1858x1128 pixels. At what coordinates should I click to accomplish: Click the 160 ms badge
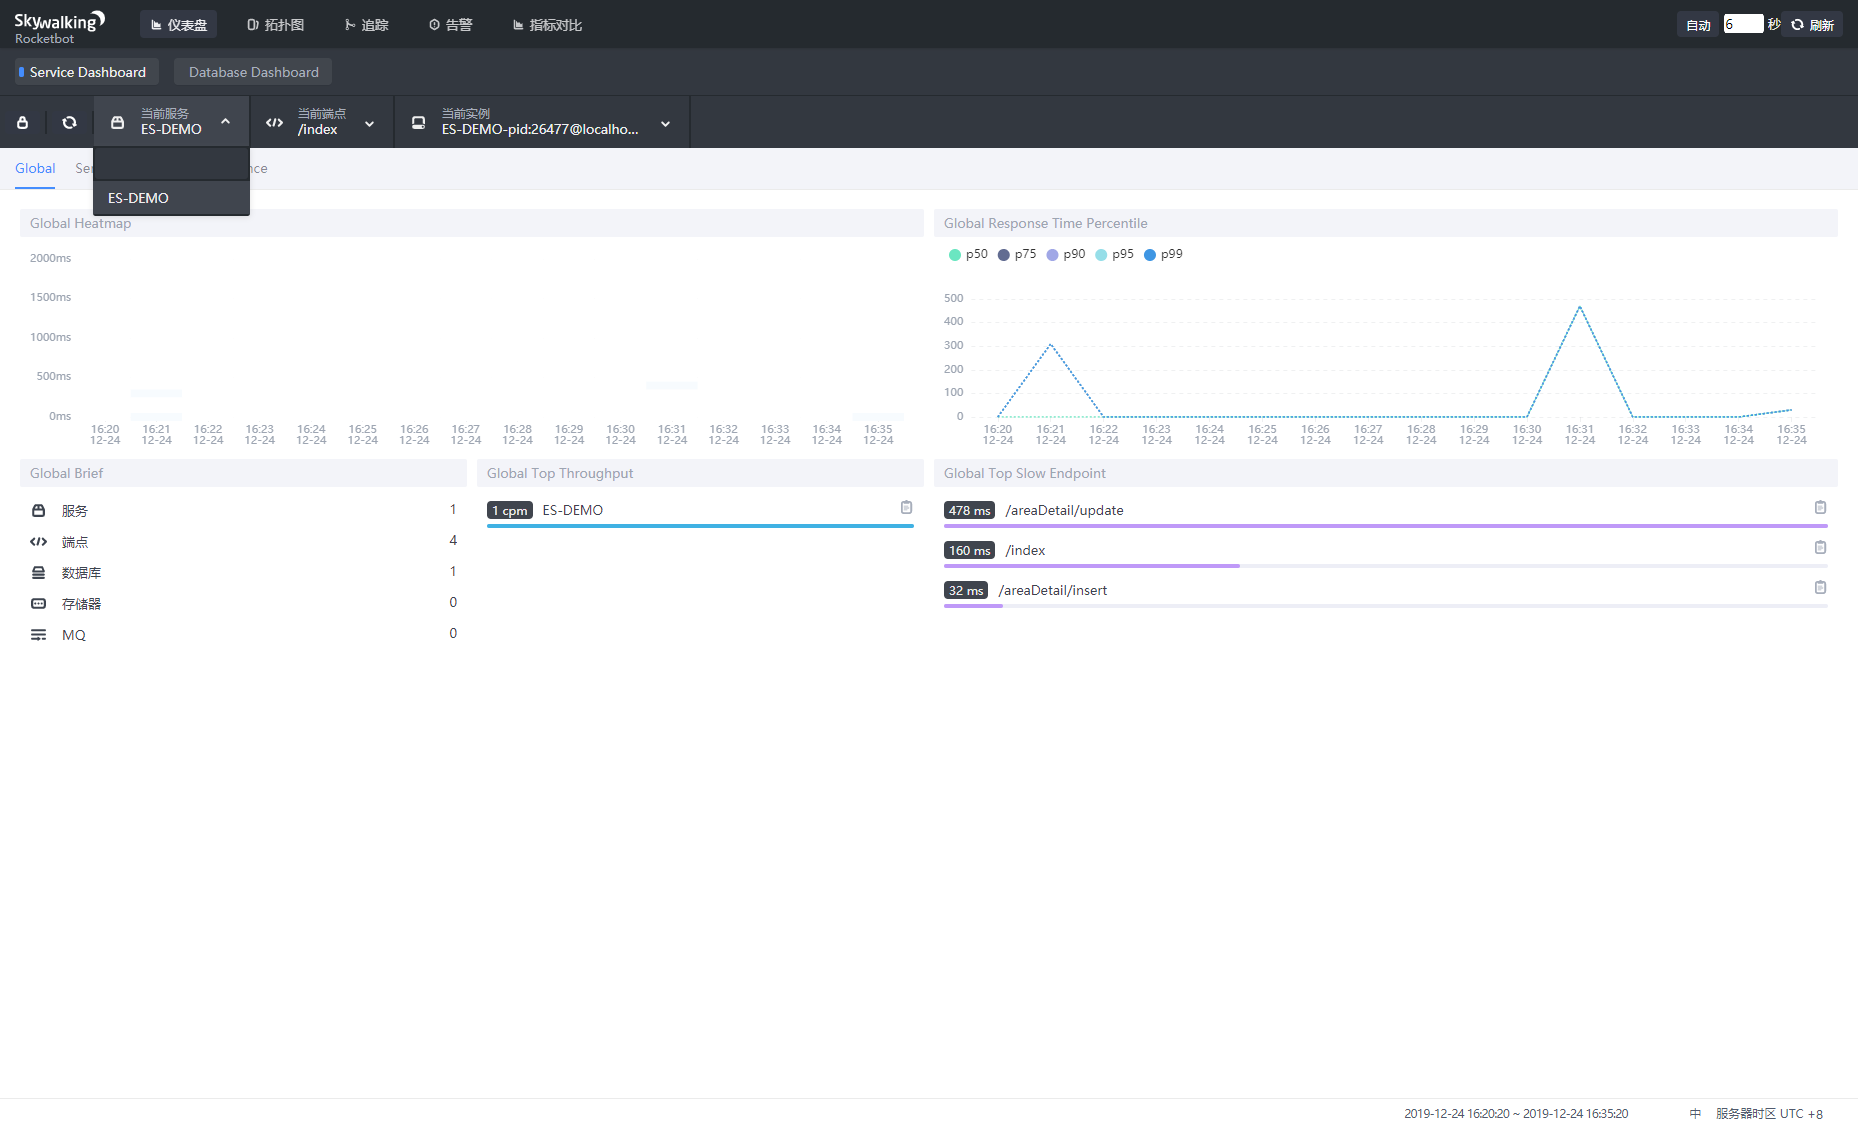click(969, 550)
